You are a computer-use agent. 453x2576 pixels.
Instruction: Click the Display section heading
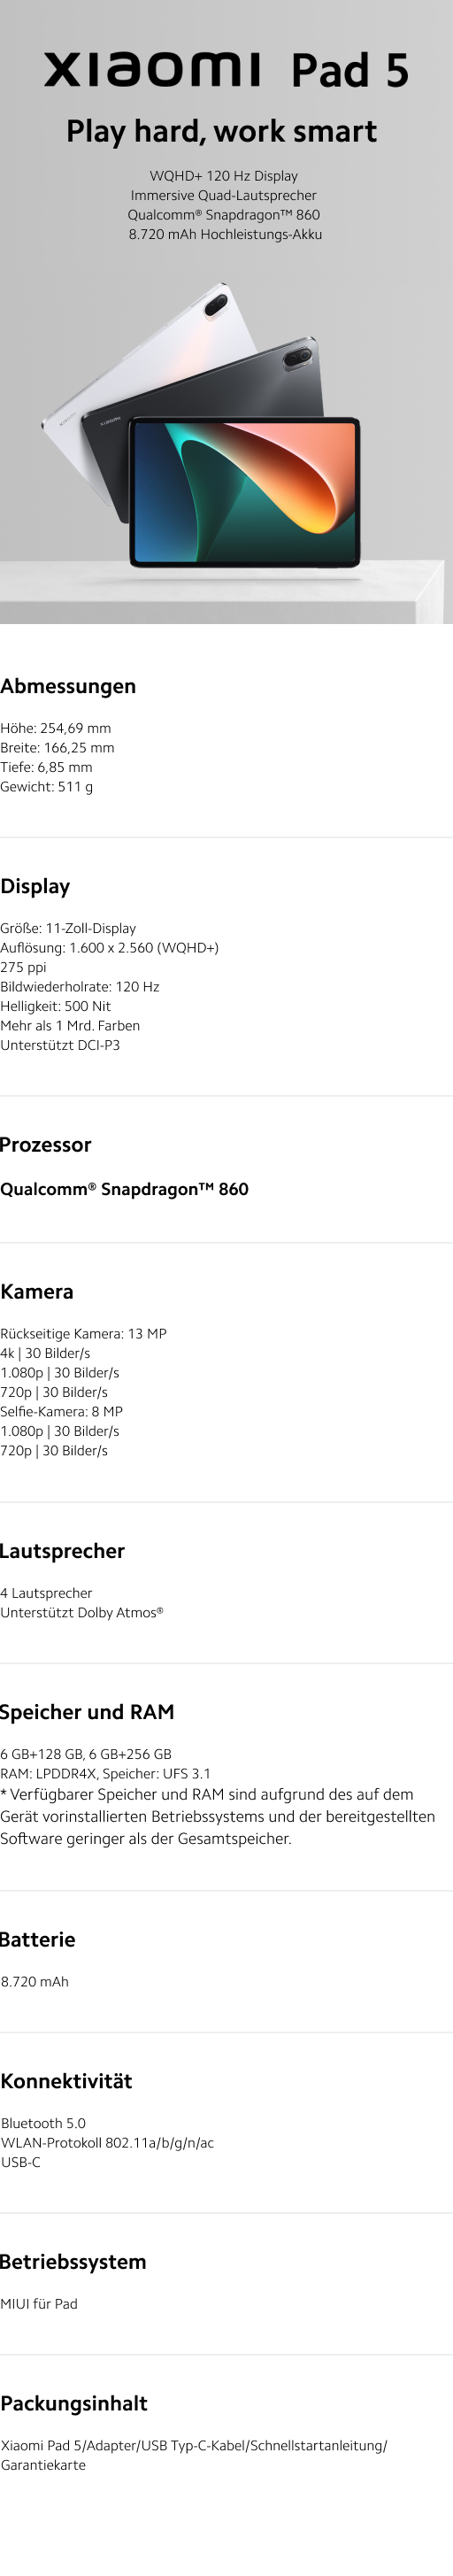pos(35,886)
